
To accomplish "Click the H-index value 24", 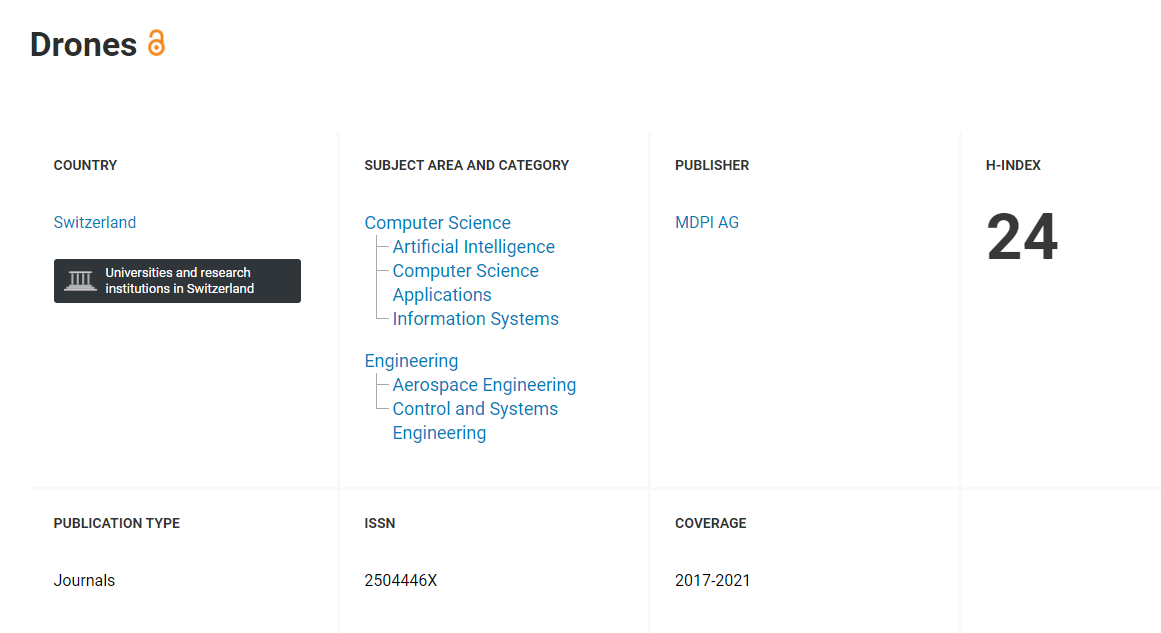I will tap(1022, 237).
